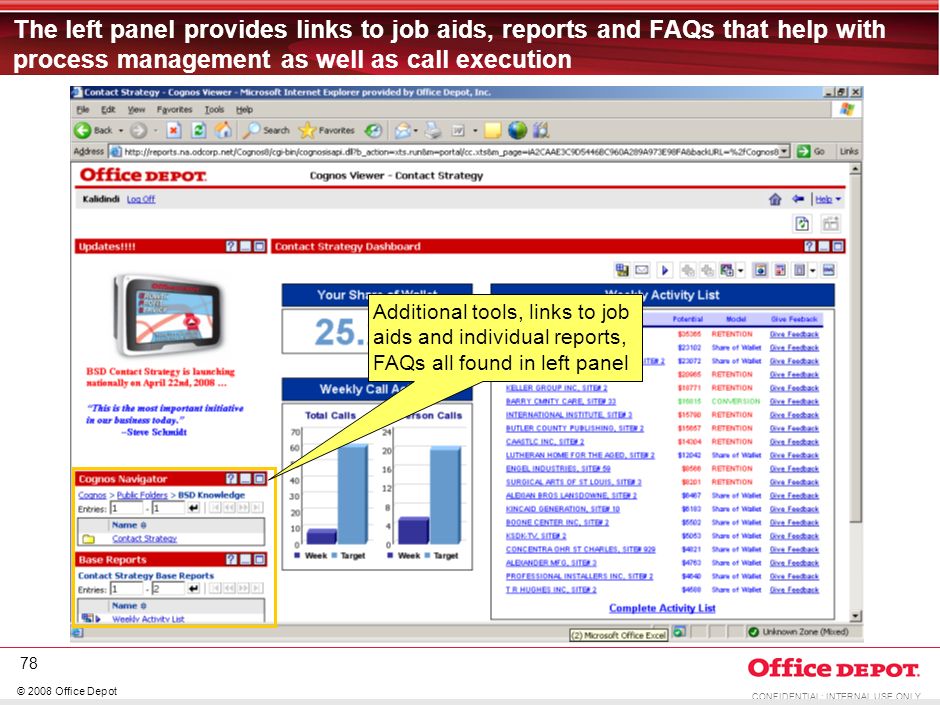This screenshot has width=940, height=705.
Task: Open the Edit menu
Action: click(x=108, y=110)
